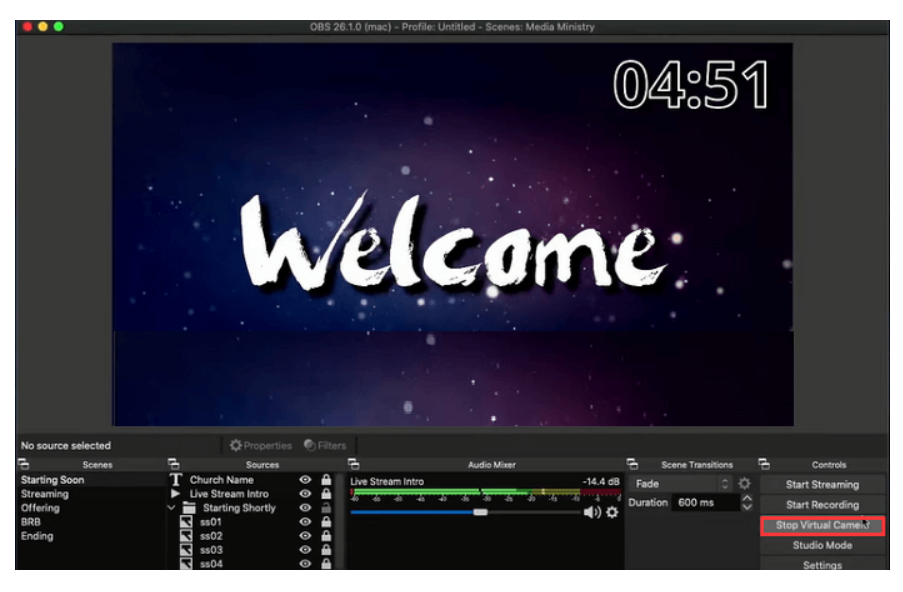Image resolution: width=903 pixels, height=592 pixels.
Task: Mute Live Stream Intro with speaker icon
Action: (592, 512)
